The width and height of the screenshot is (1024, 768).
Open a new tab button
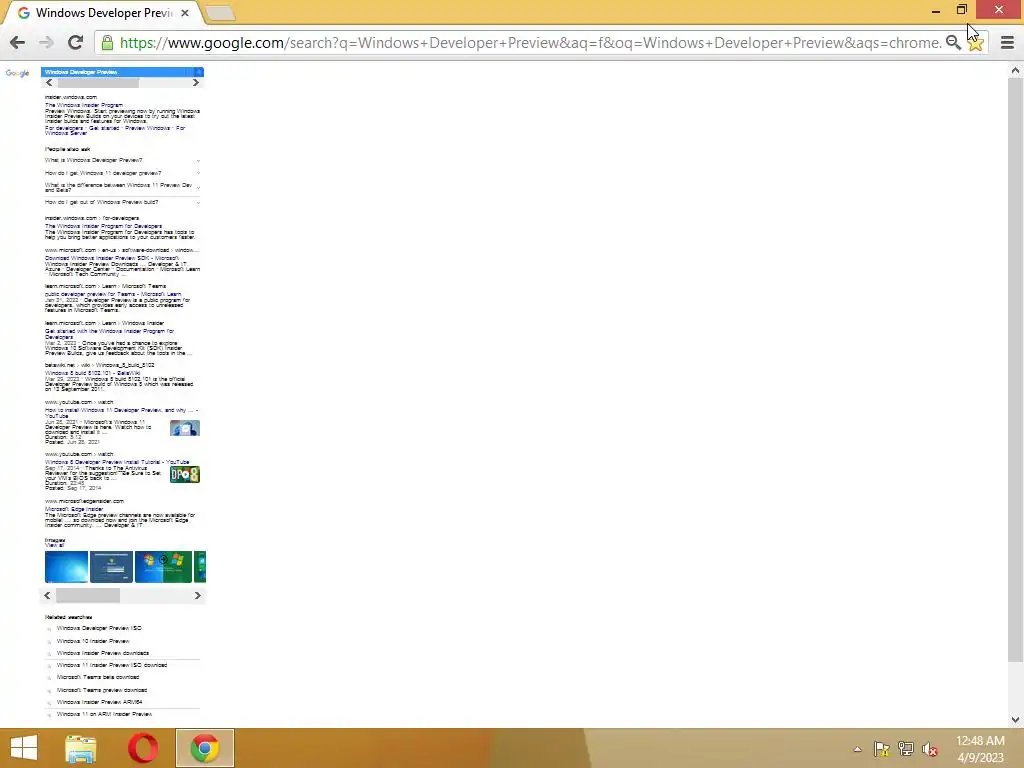point(220,13)
